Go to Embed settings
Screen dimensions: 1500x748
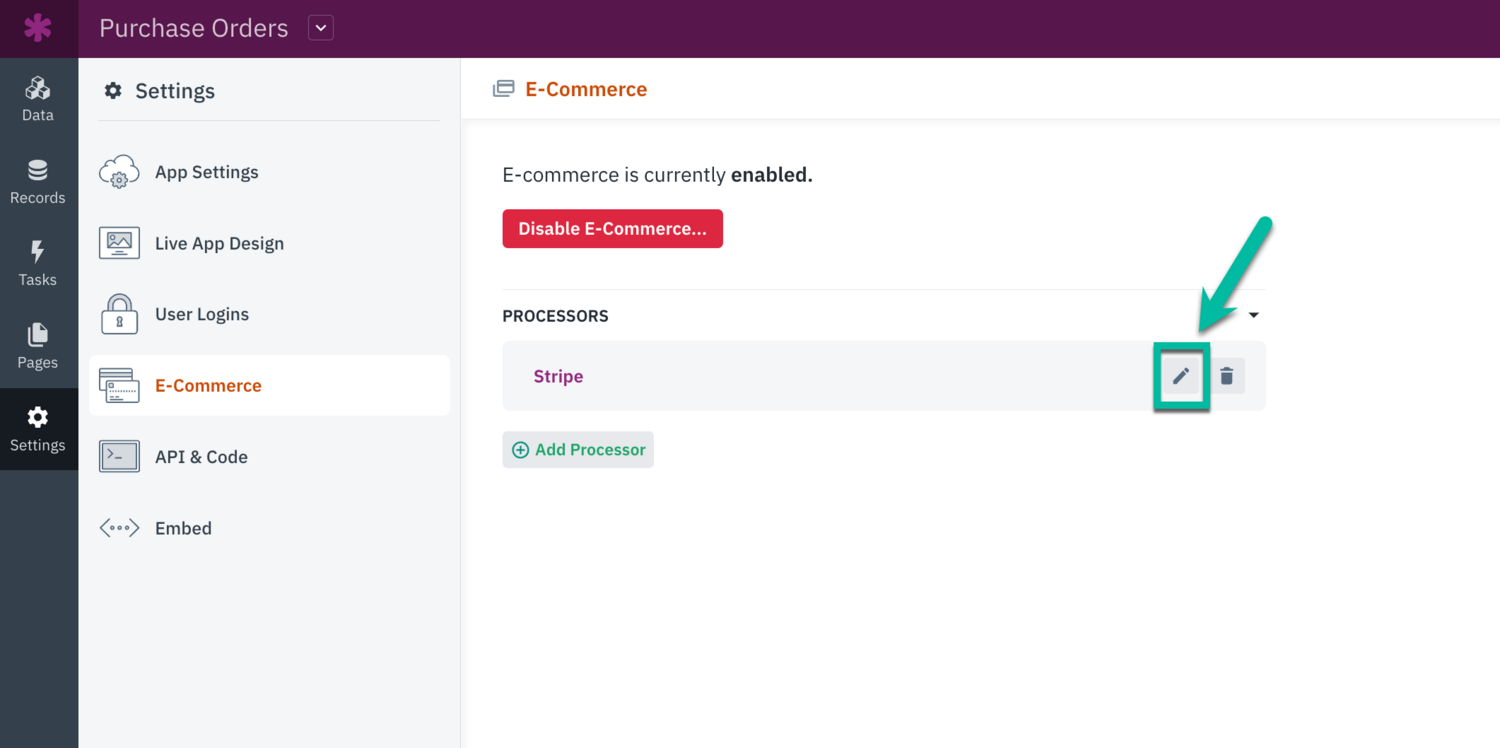click(183, 527)
